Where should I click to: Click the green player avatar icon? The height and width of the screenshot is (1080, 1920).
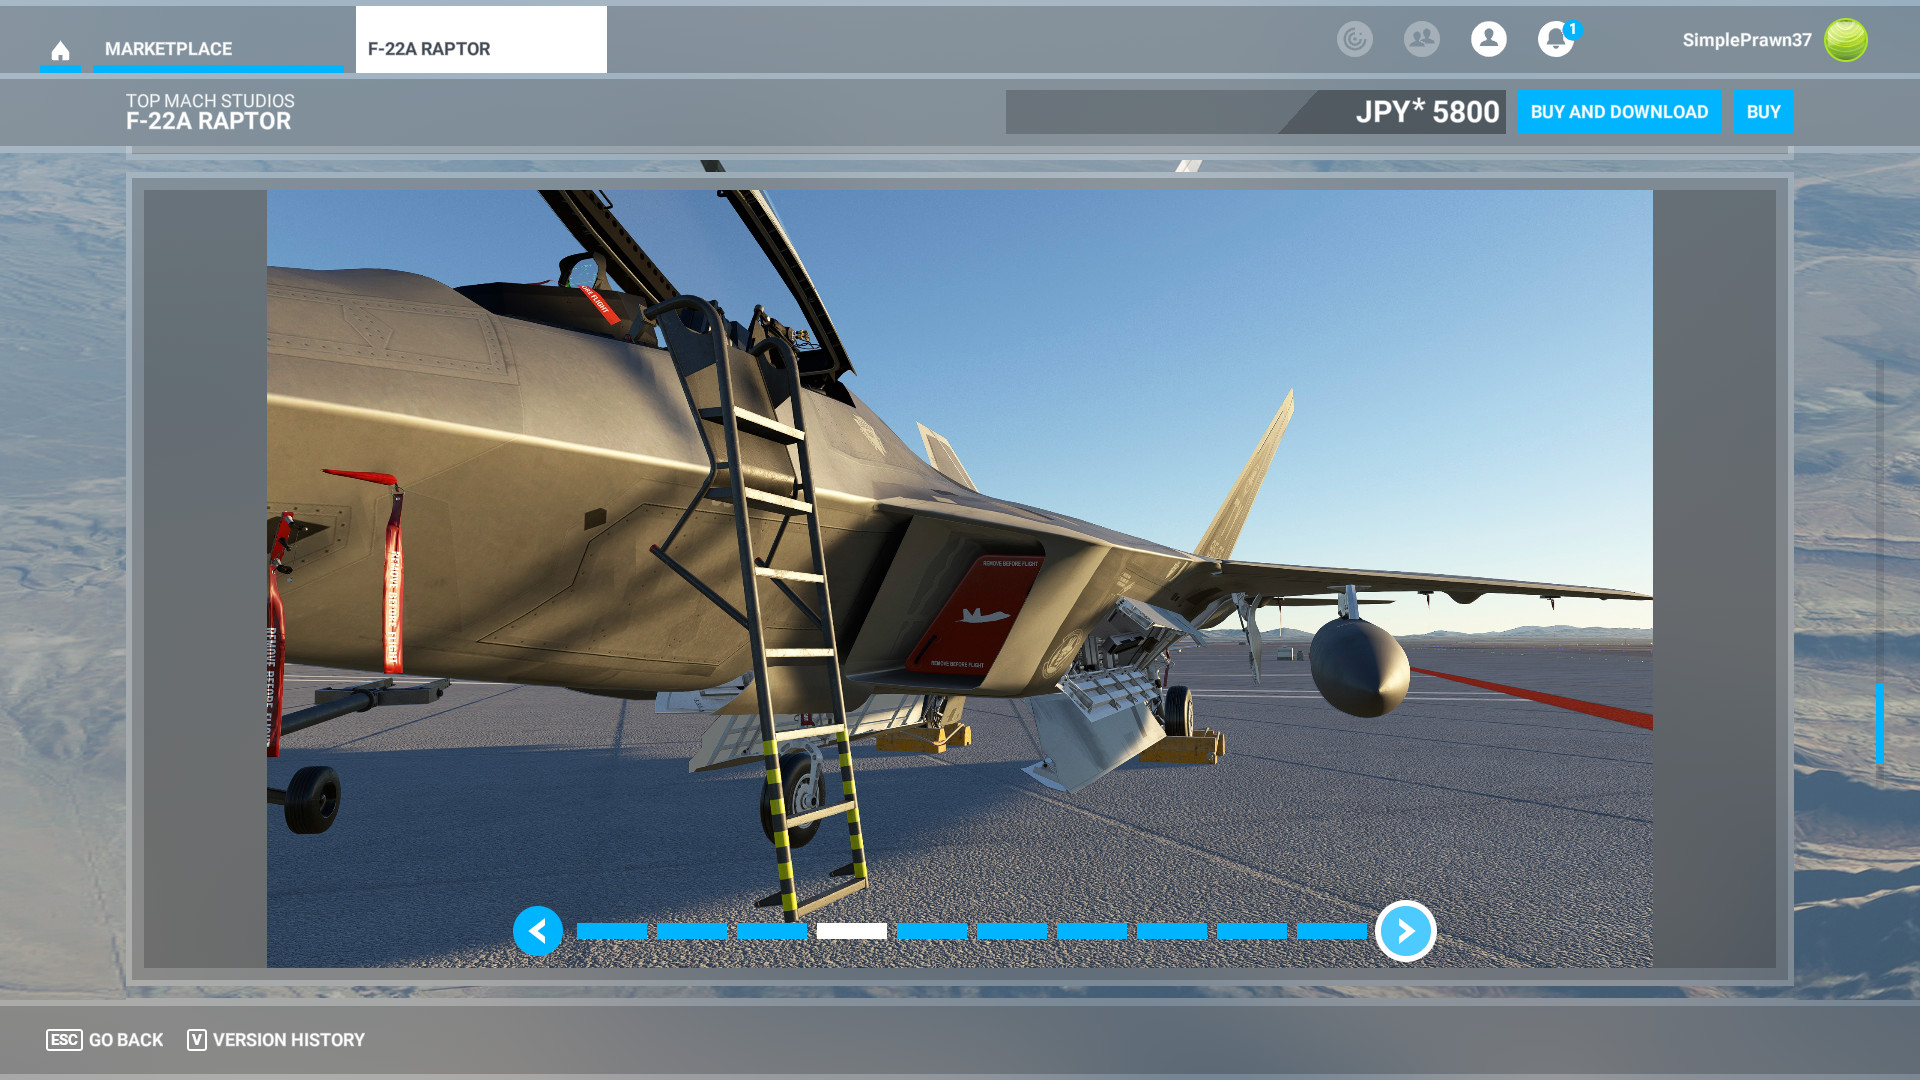click(1845, 40)
